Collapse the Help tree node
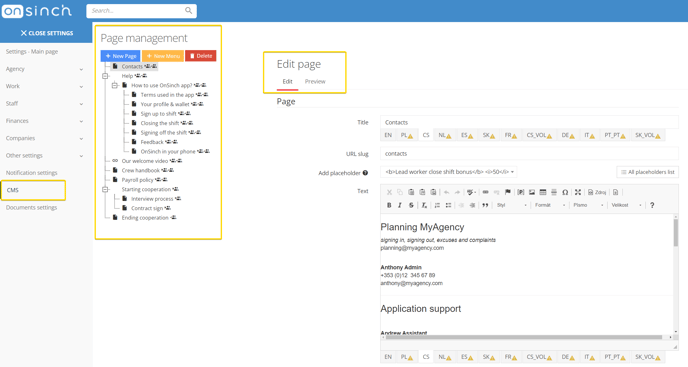The width and height of the screenshot is (688, 367). click(105, 76)
